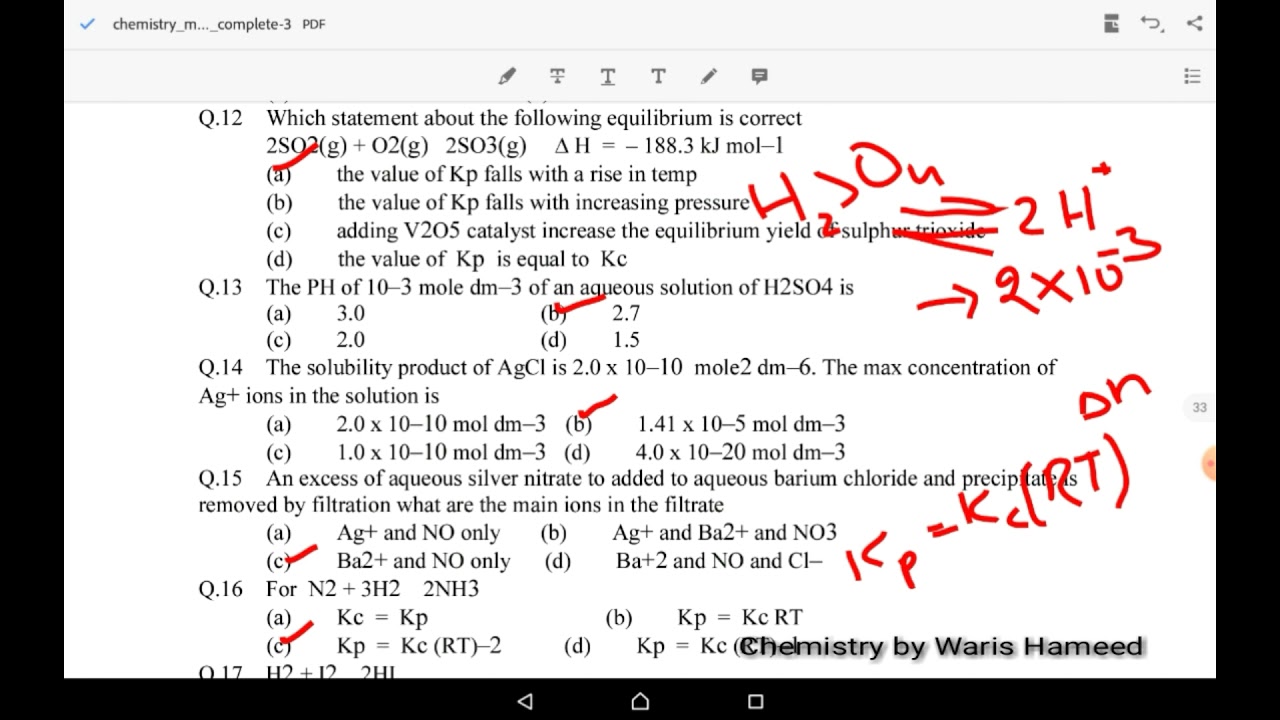Tap option 'Kp = Kc RT'
Screen dimensions: 1280x720
pyautogui.click(x=740, y=618)
